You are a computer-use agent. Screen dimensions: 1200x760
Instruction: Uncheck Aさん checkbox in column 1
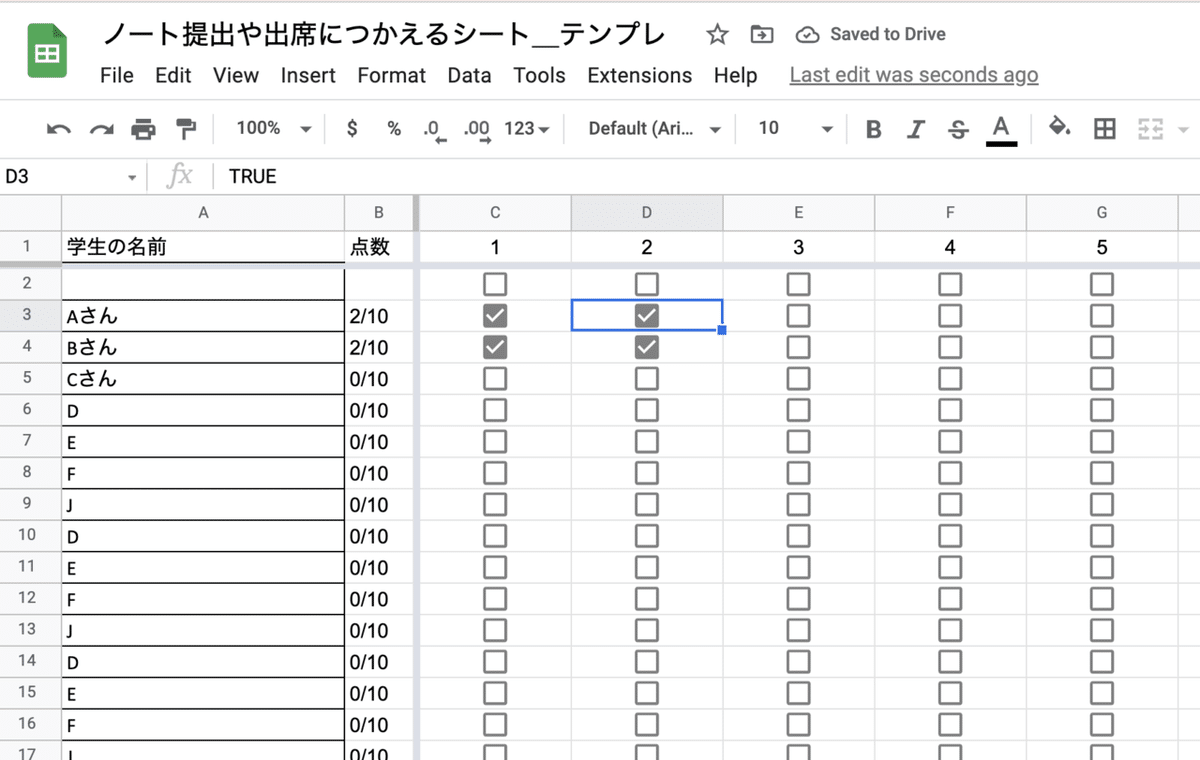pyautogui.click(x=494, y=316)
